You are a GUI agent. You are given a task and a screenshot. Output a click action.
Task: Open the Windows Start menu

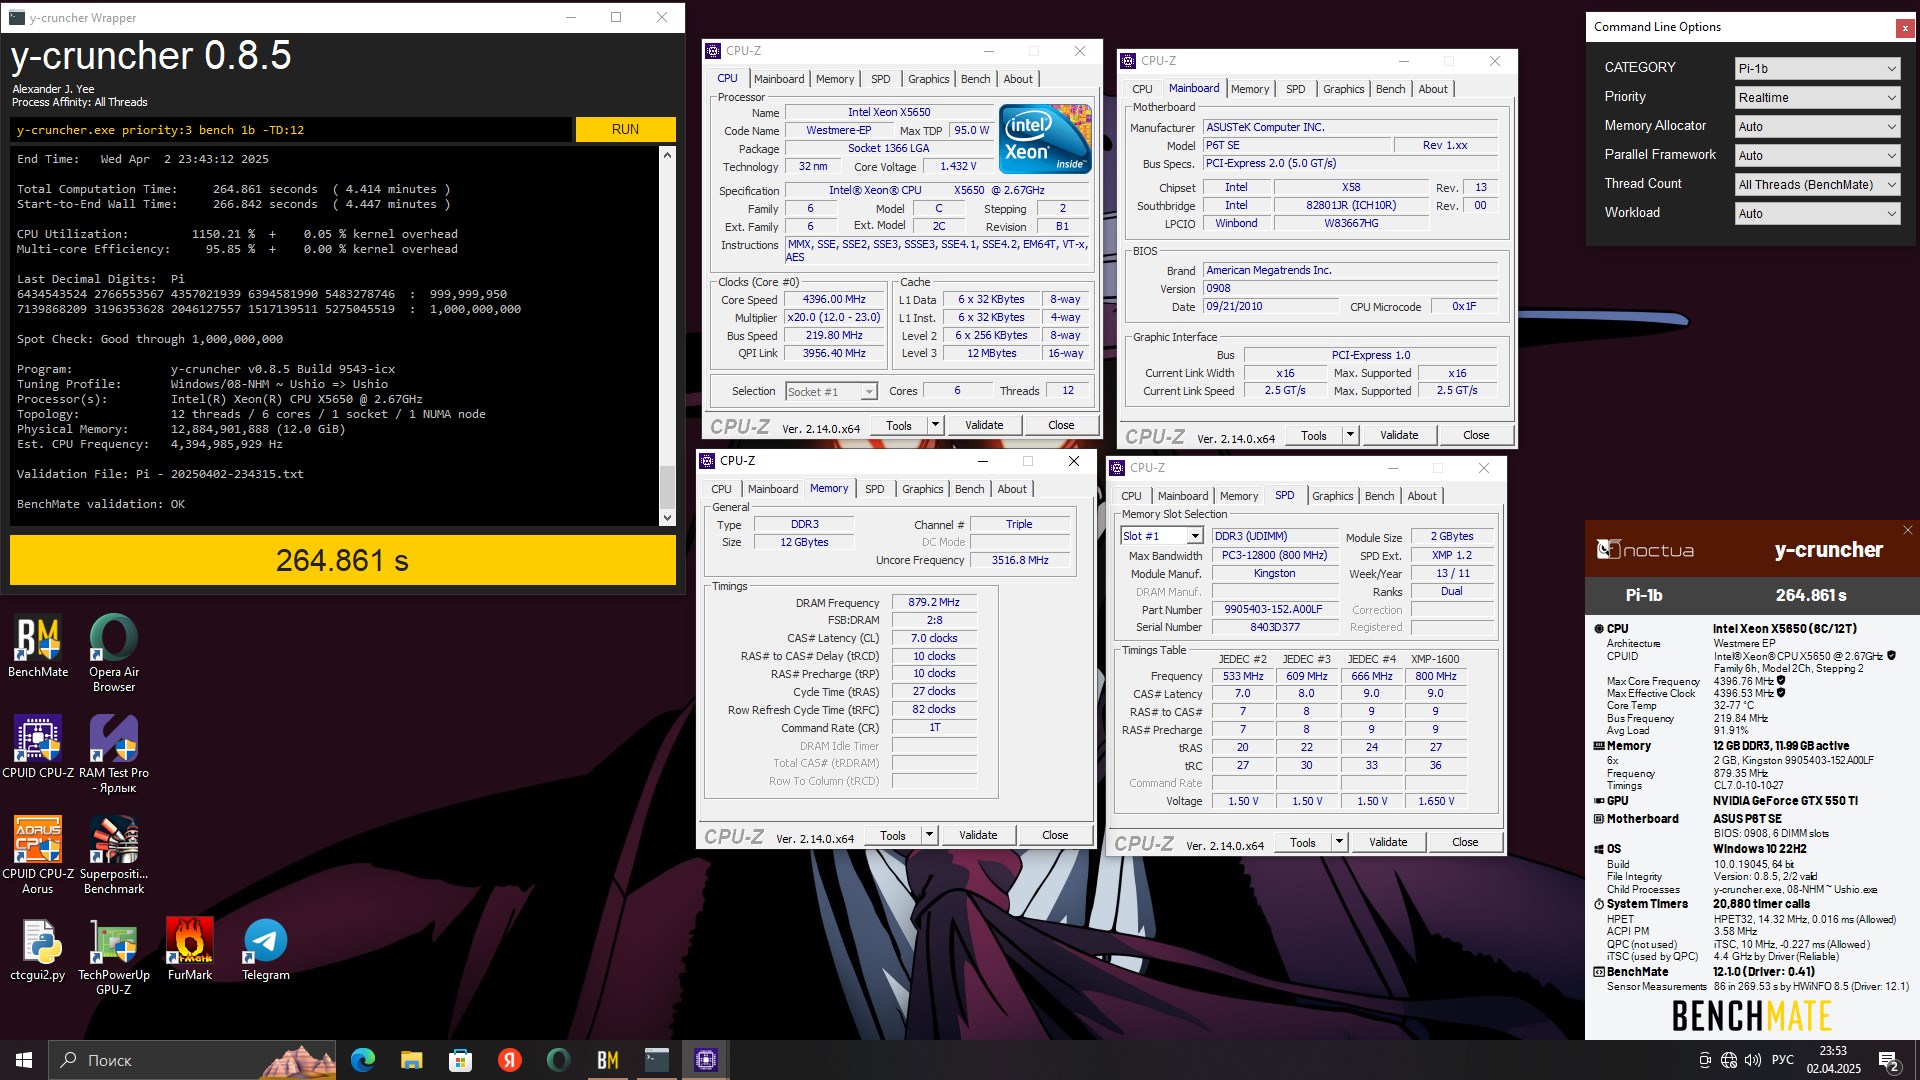(x=24, y=1060)
